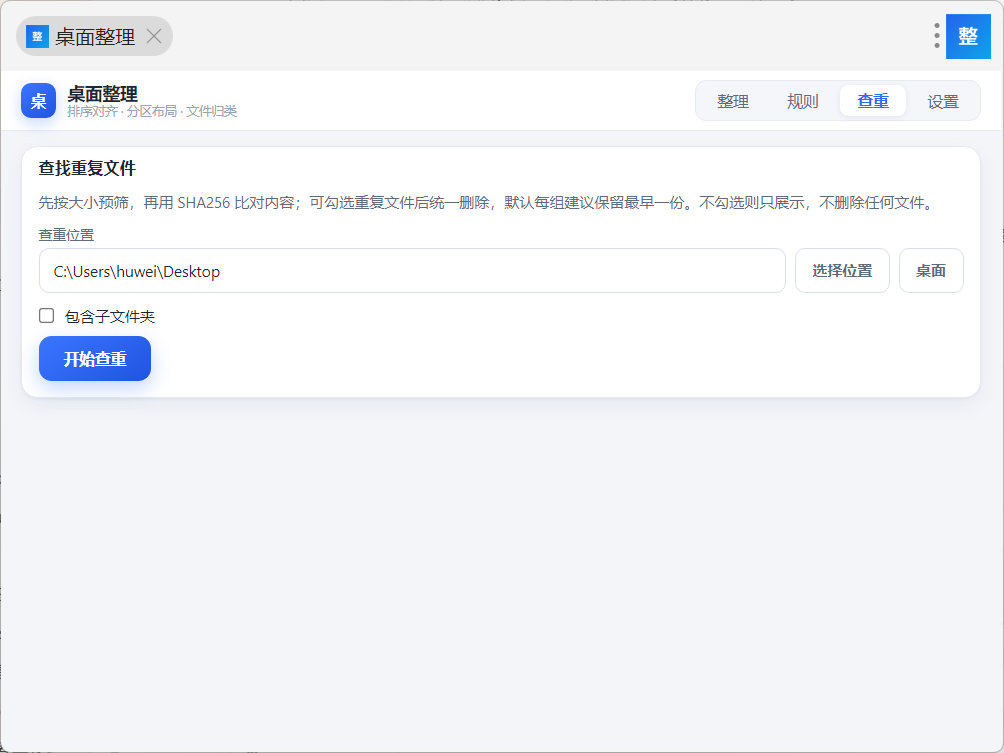This screenshot has width=1004, height=753.
Task: Click the SHA256 description paragraph
Action: click(487, 203)
